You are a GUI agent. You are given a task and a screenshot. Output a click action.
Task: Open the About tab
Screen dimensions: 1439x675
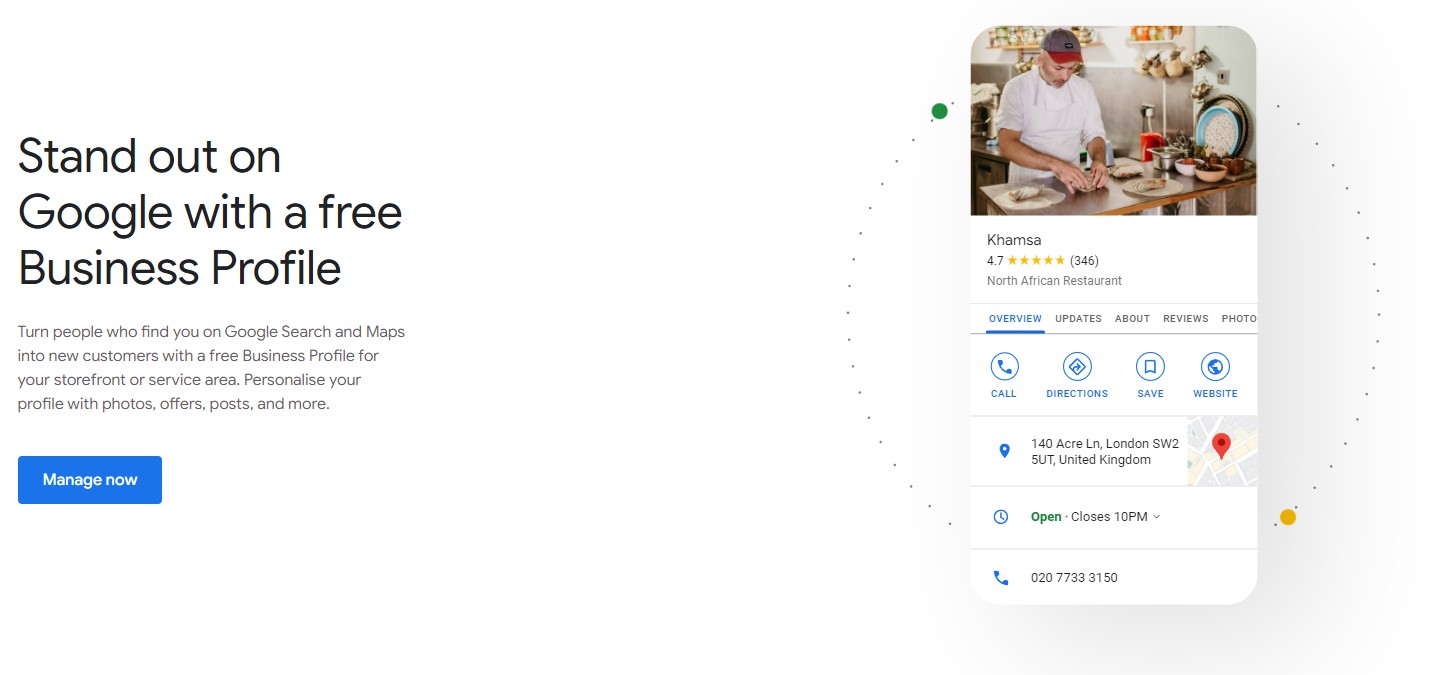pyautogui.click(x=1132, y=319)
